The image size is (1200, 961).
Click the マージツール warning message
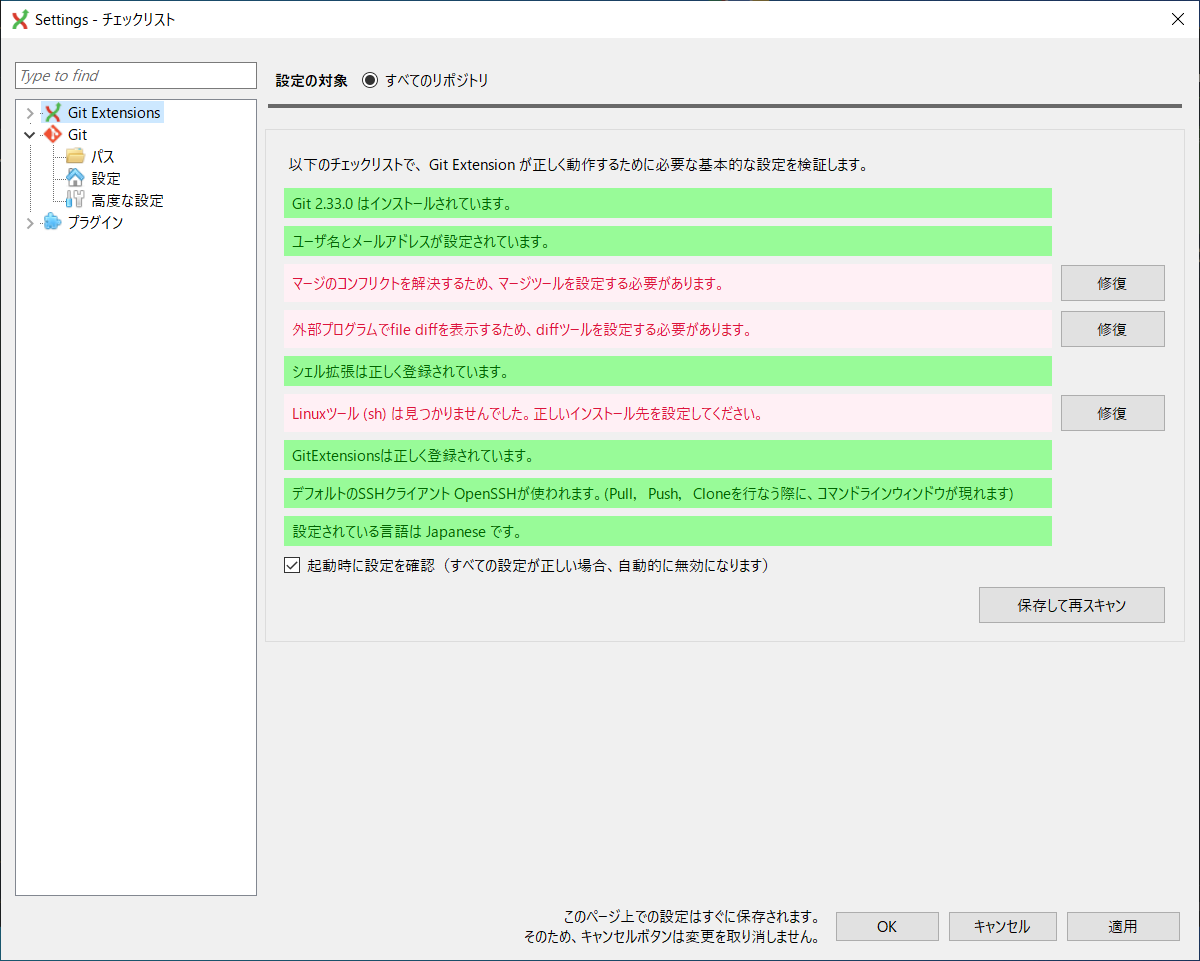click(x=668, y=283)
